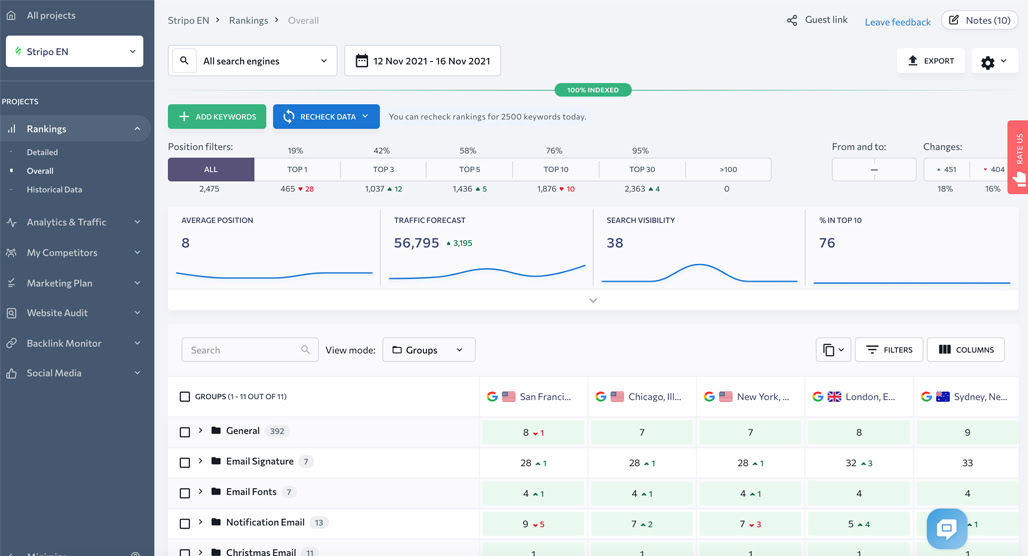Open the Stripo EN project dropdown
Screen dimensions: 1028x556
tap(75, 51)
